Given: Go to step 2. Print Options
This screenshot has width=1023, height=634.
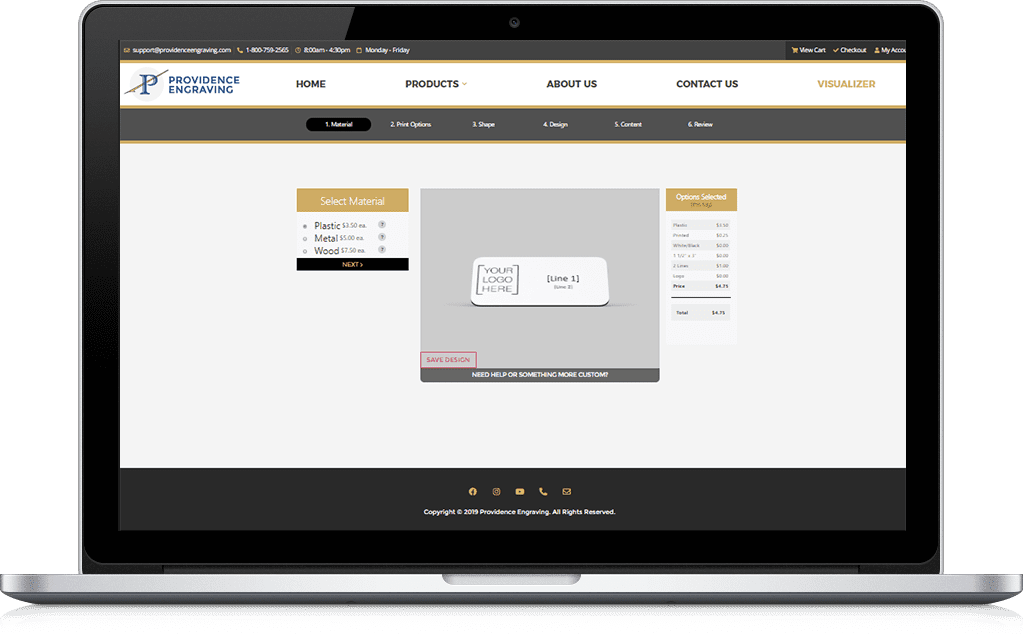Looking at the screenshot, I should click(410, 125).
